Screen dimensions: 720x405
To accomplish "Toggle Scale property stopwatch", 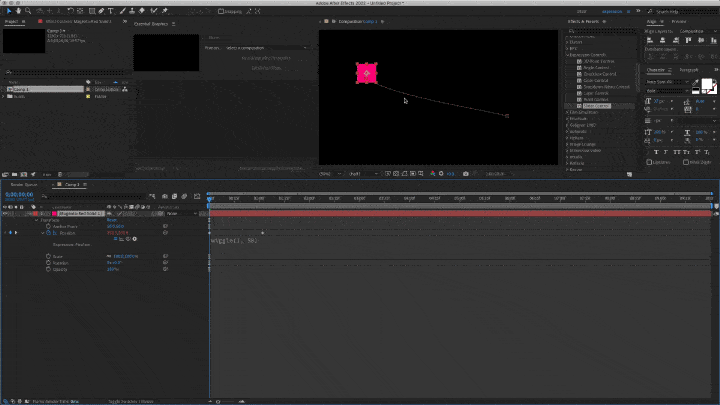I will pos(48,256).
